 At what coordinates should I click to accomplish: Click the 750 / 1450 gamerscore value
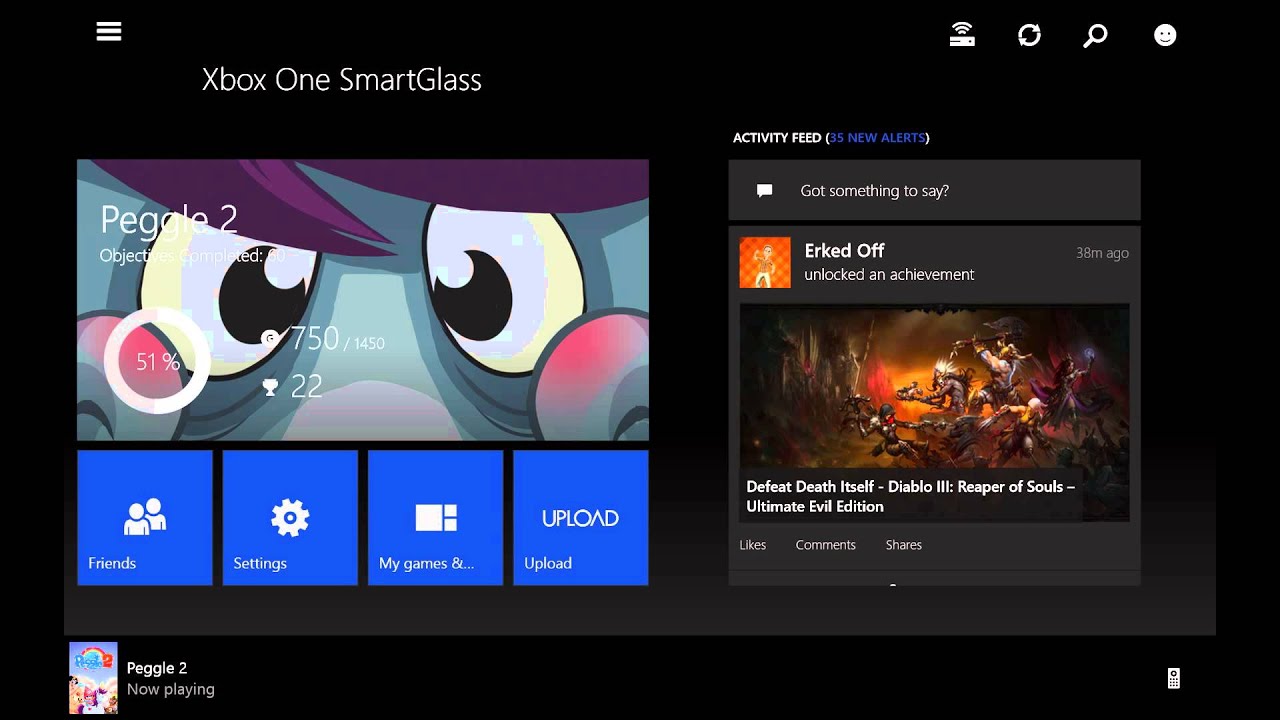[337, 339]
